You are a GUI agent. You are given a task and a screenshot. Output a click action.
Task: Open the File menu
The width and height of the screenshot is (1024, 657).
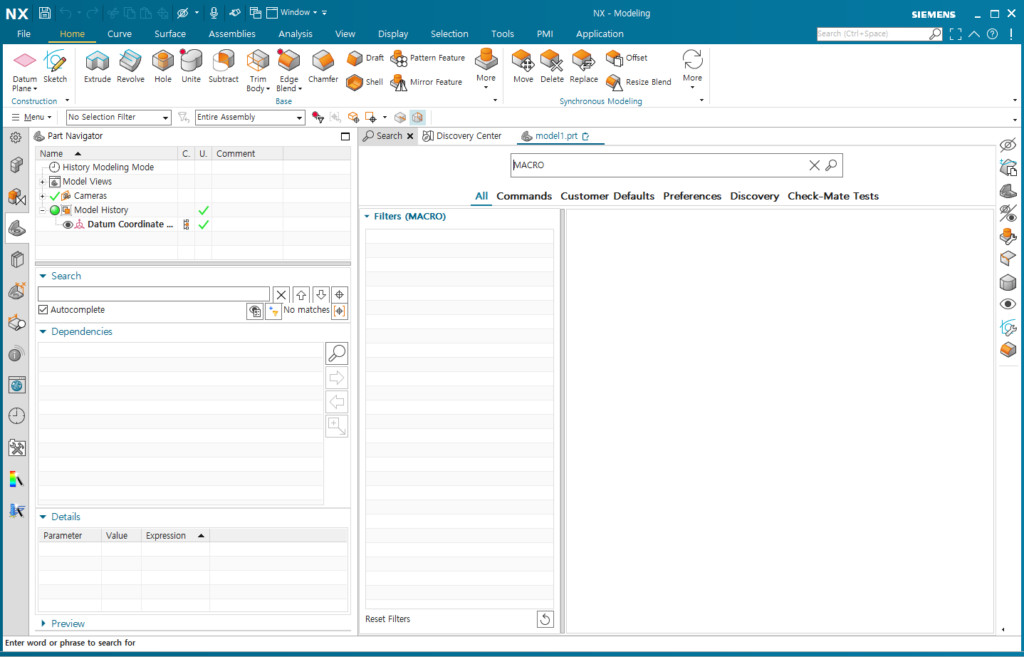pos(24,34)
